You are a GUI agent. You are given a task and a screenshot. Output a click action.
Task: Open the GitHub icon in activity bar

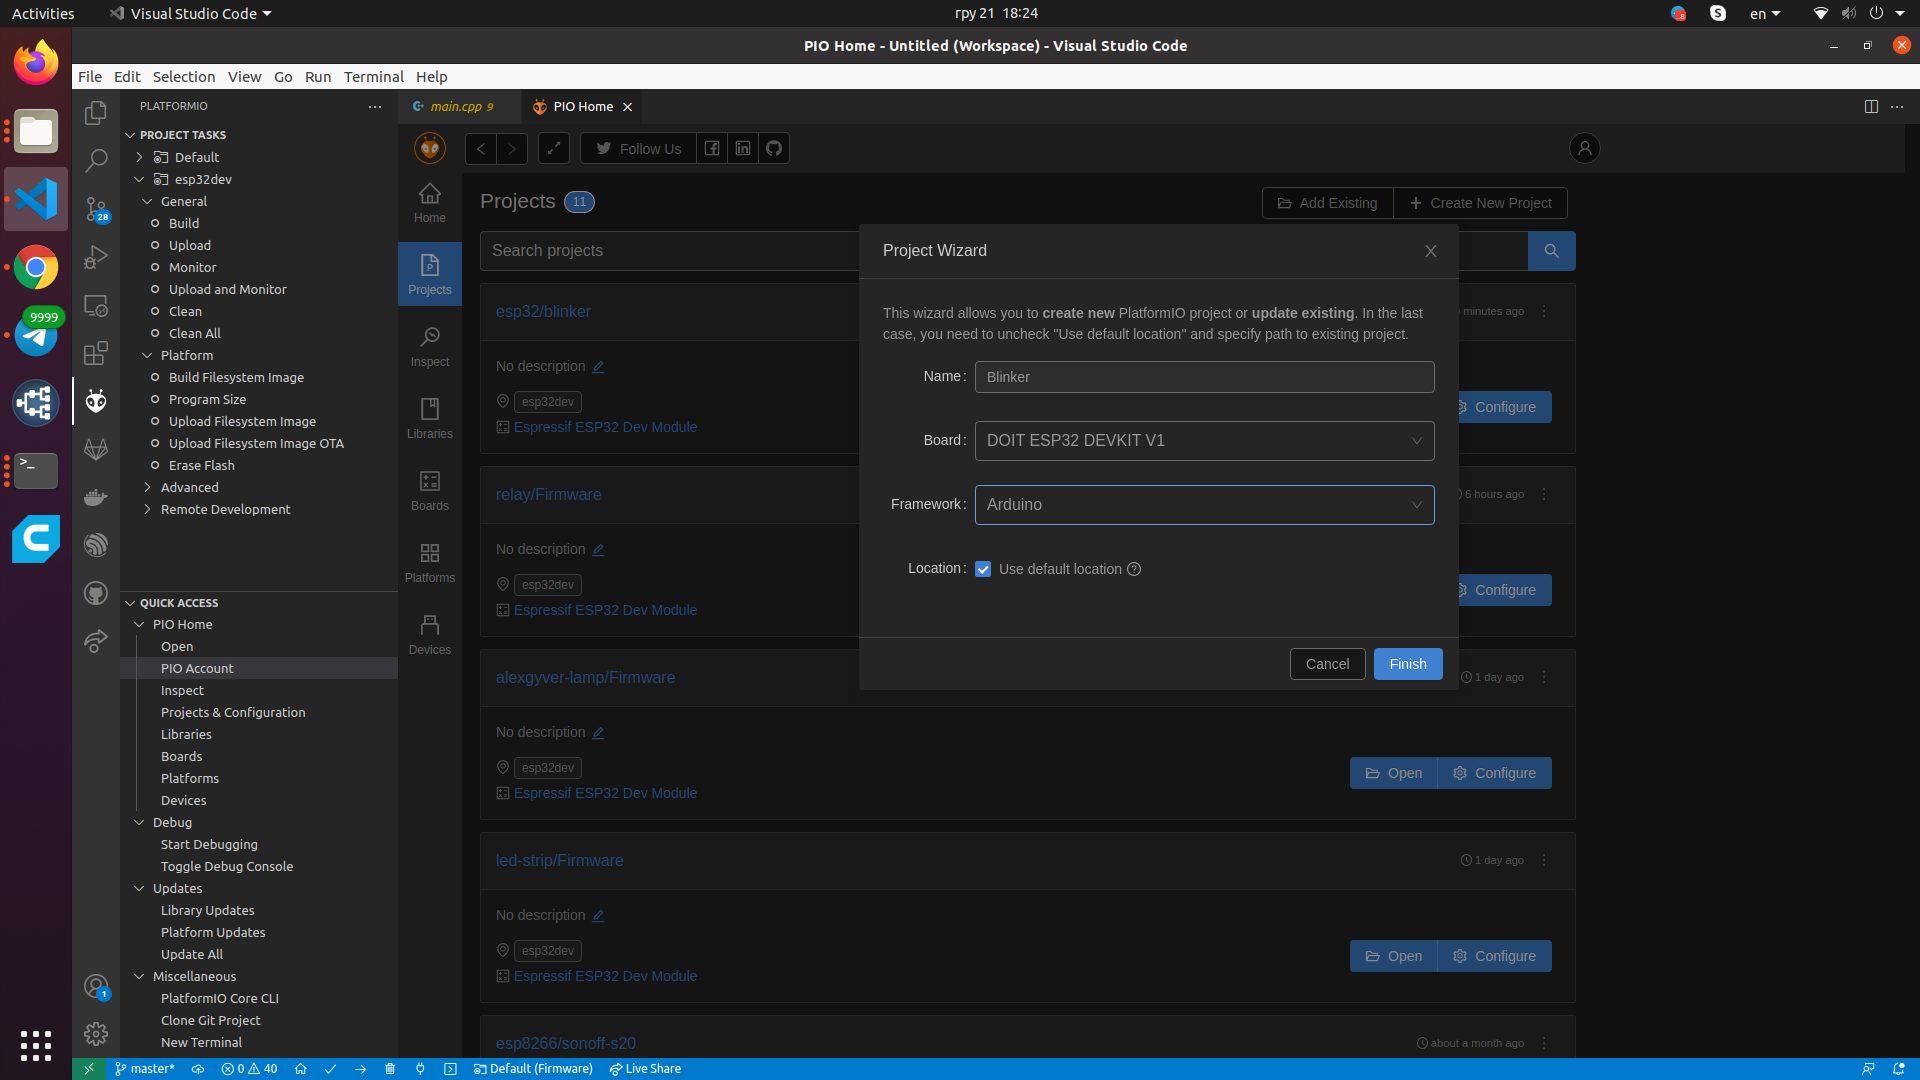(96, 593)
